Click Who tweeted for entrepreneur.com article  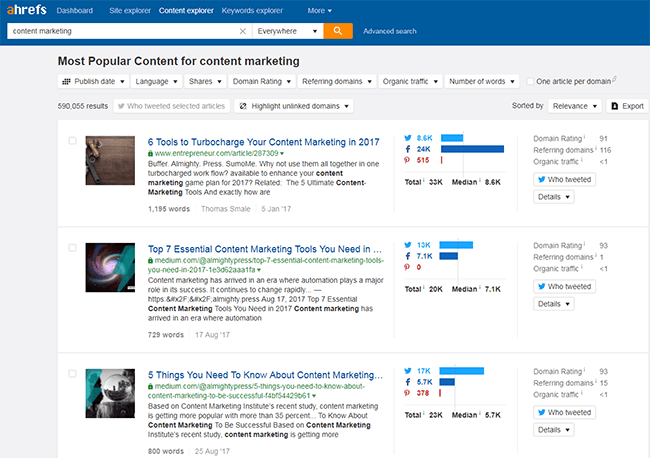click(565, 179)
